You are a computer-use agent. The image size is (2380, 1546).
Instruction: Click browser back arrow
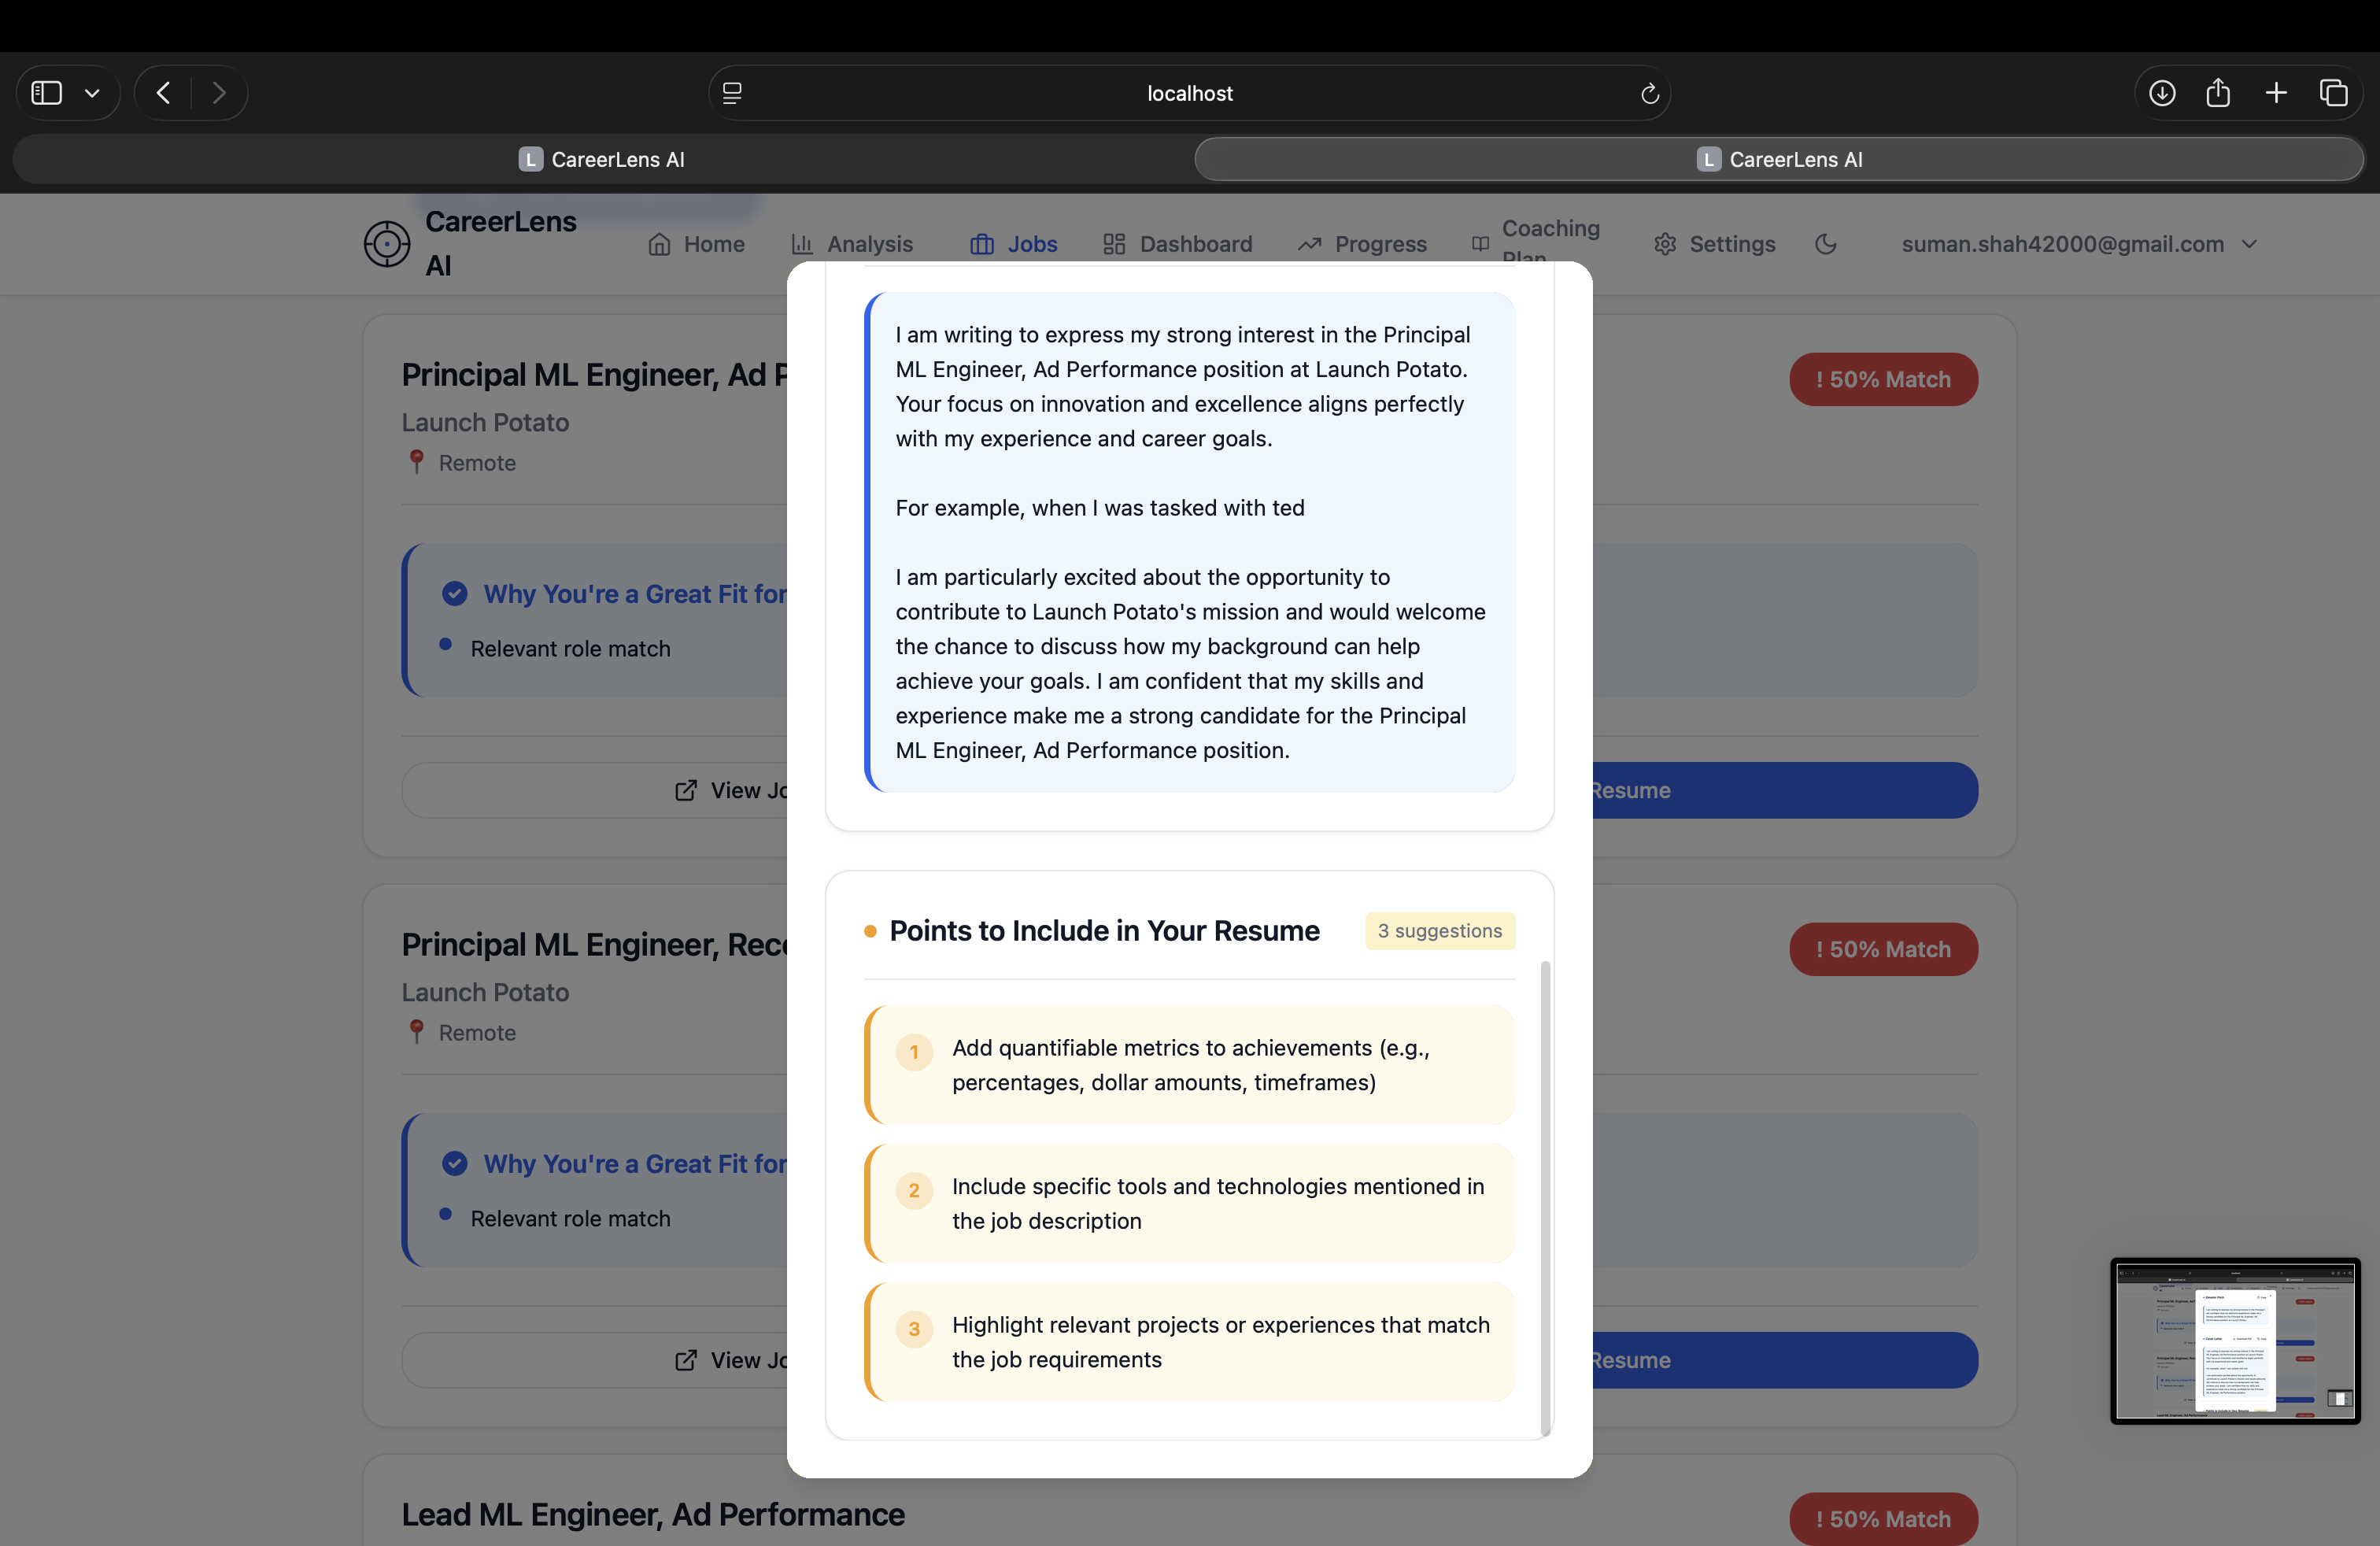[x=164, y=93]
